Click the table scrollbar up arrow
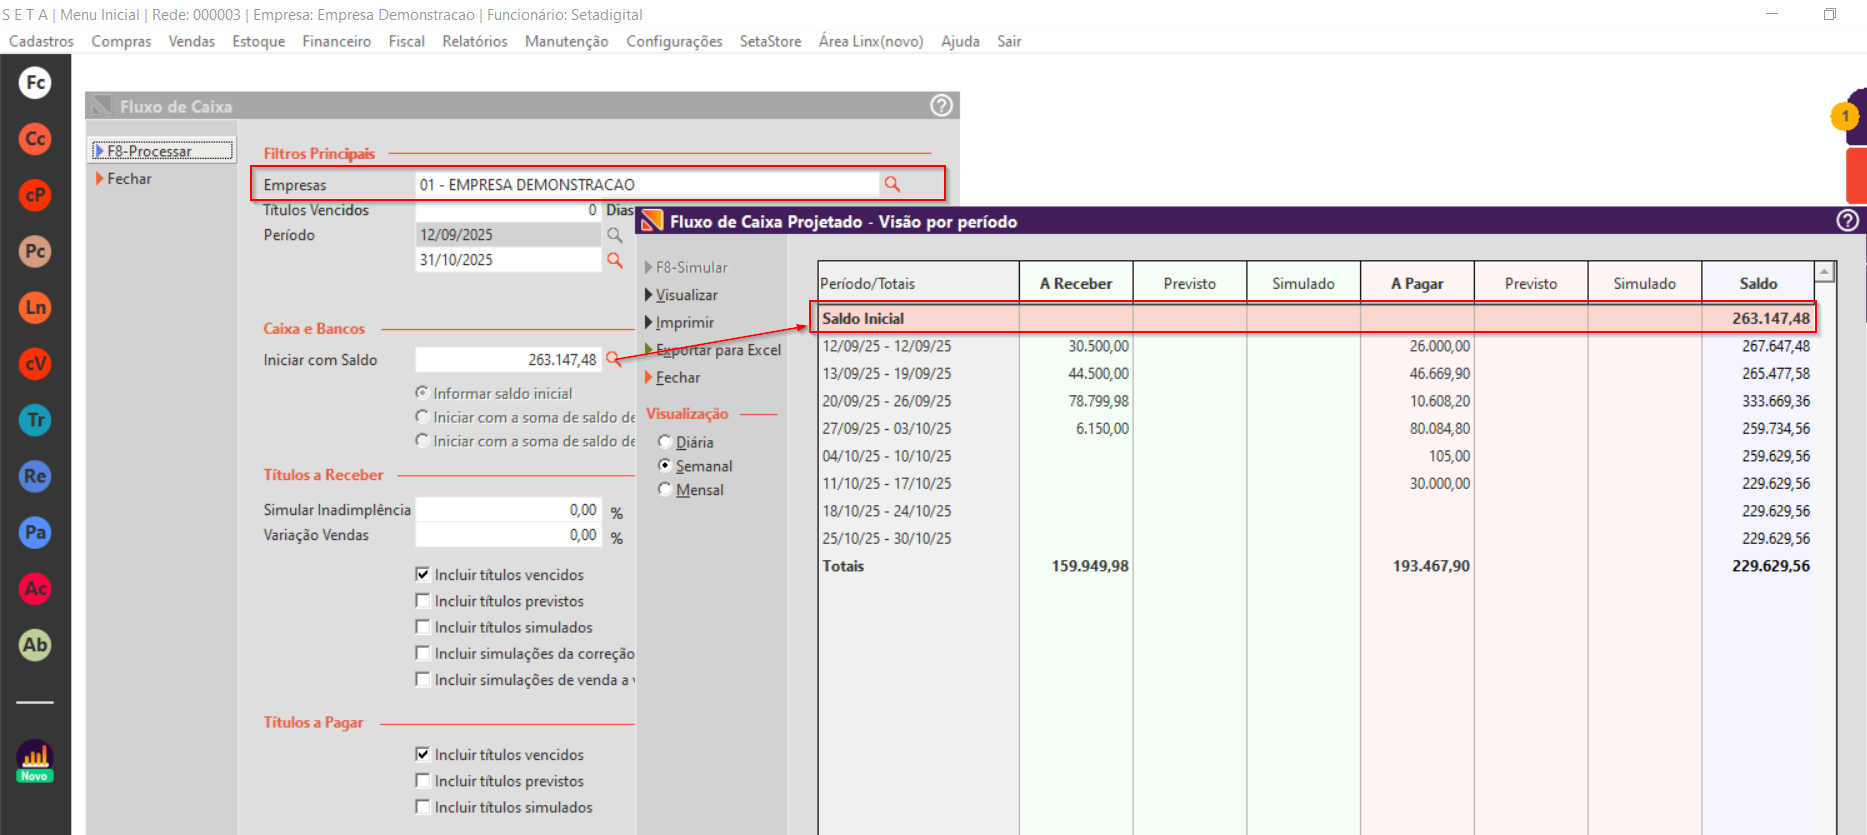 1825,271
